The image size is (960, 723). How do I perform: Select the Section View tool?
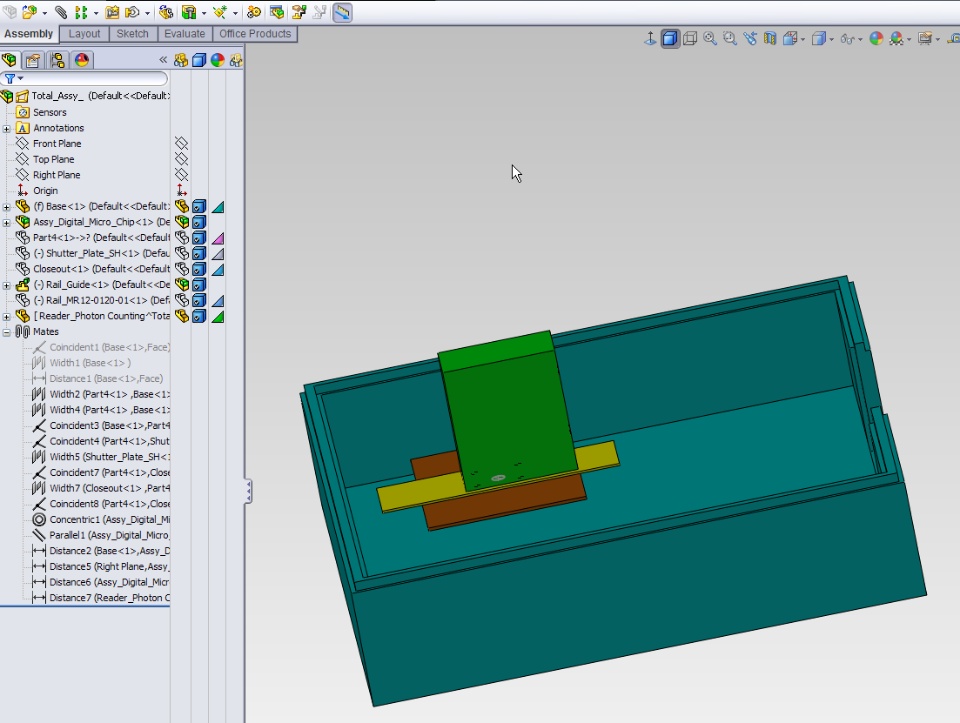[769, 39]
